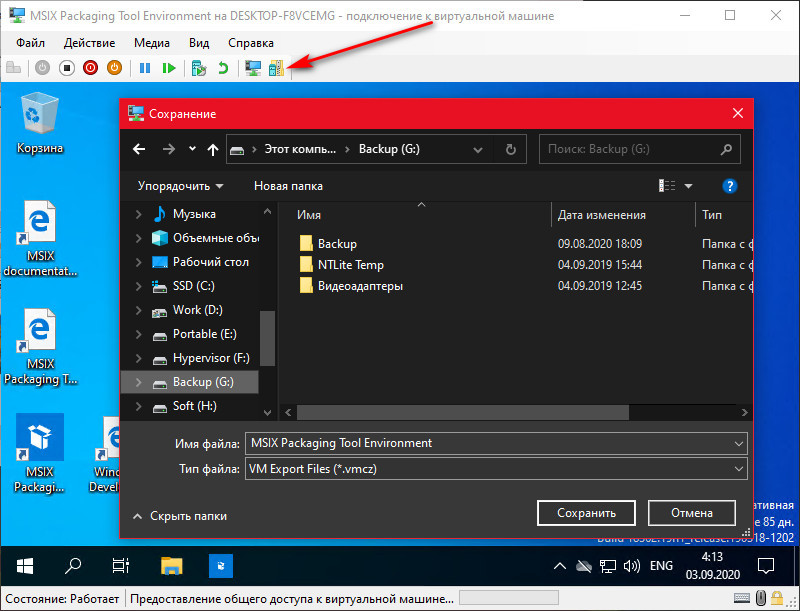Go back in the Save dialog
Screen dimensions: 800x611
pos(139,149)
